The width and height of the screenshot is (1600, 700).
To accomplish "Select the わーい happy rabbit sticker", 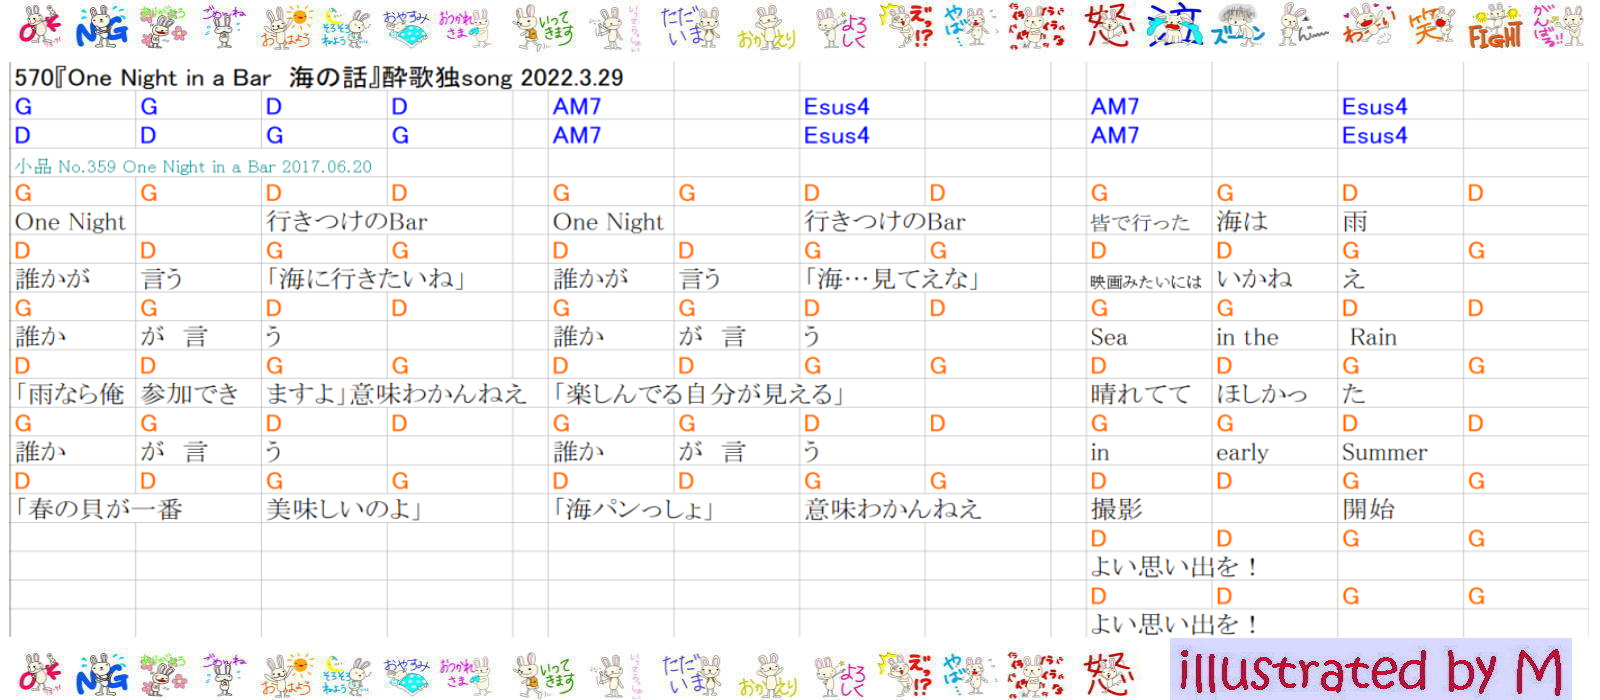I will (x=1367, y=27).
